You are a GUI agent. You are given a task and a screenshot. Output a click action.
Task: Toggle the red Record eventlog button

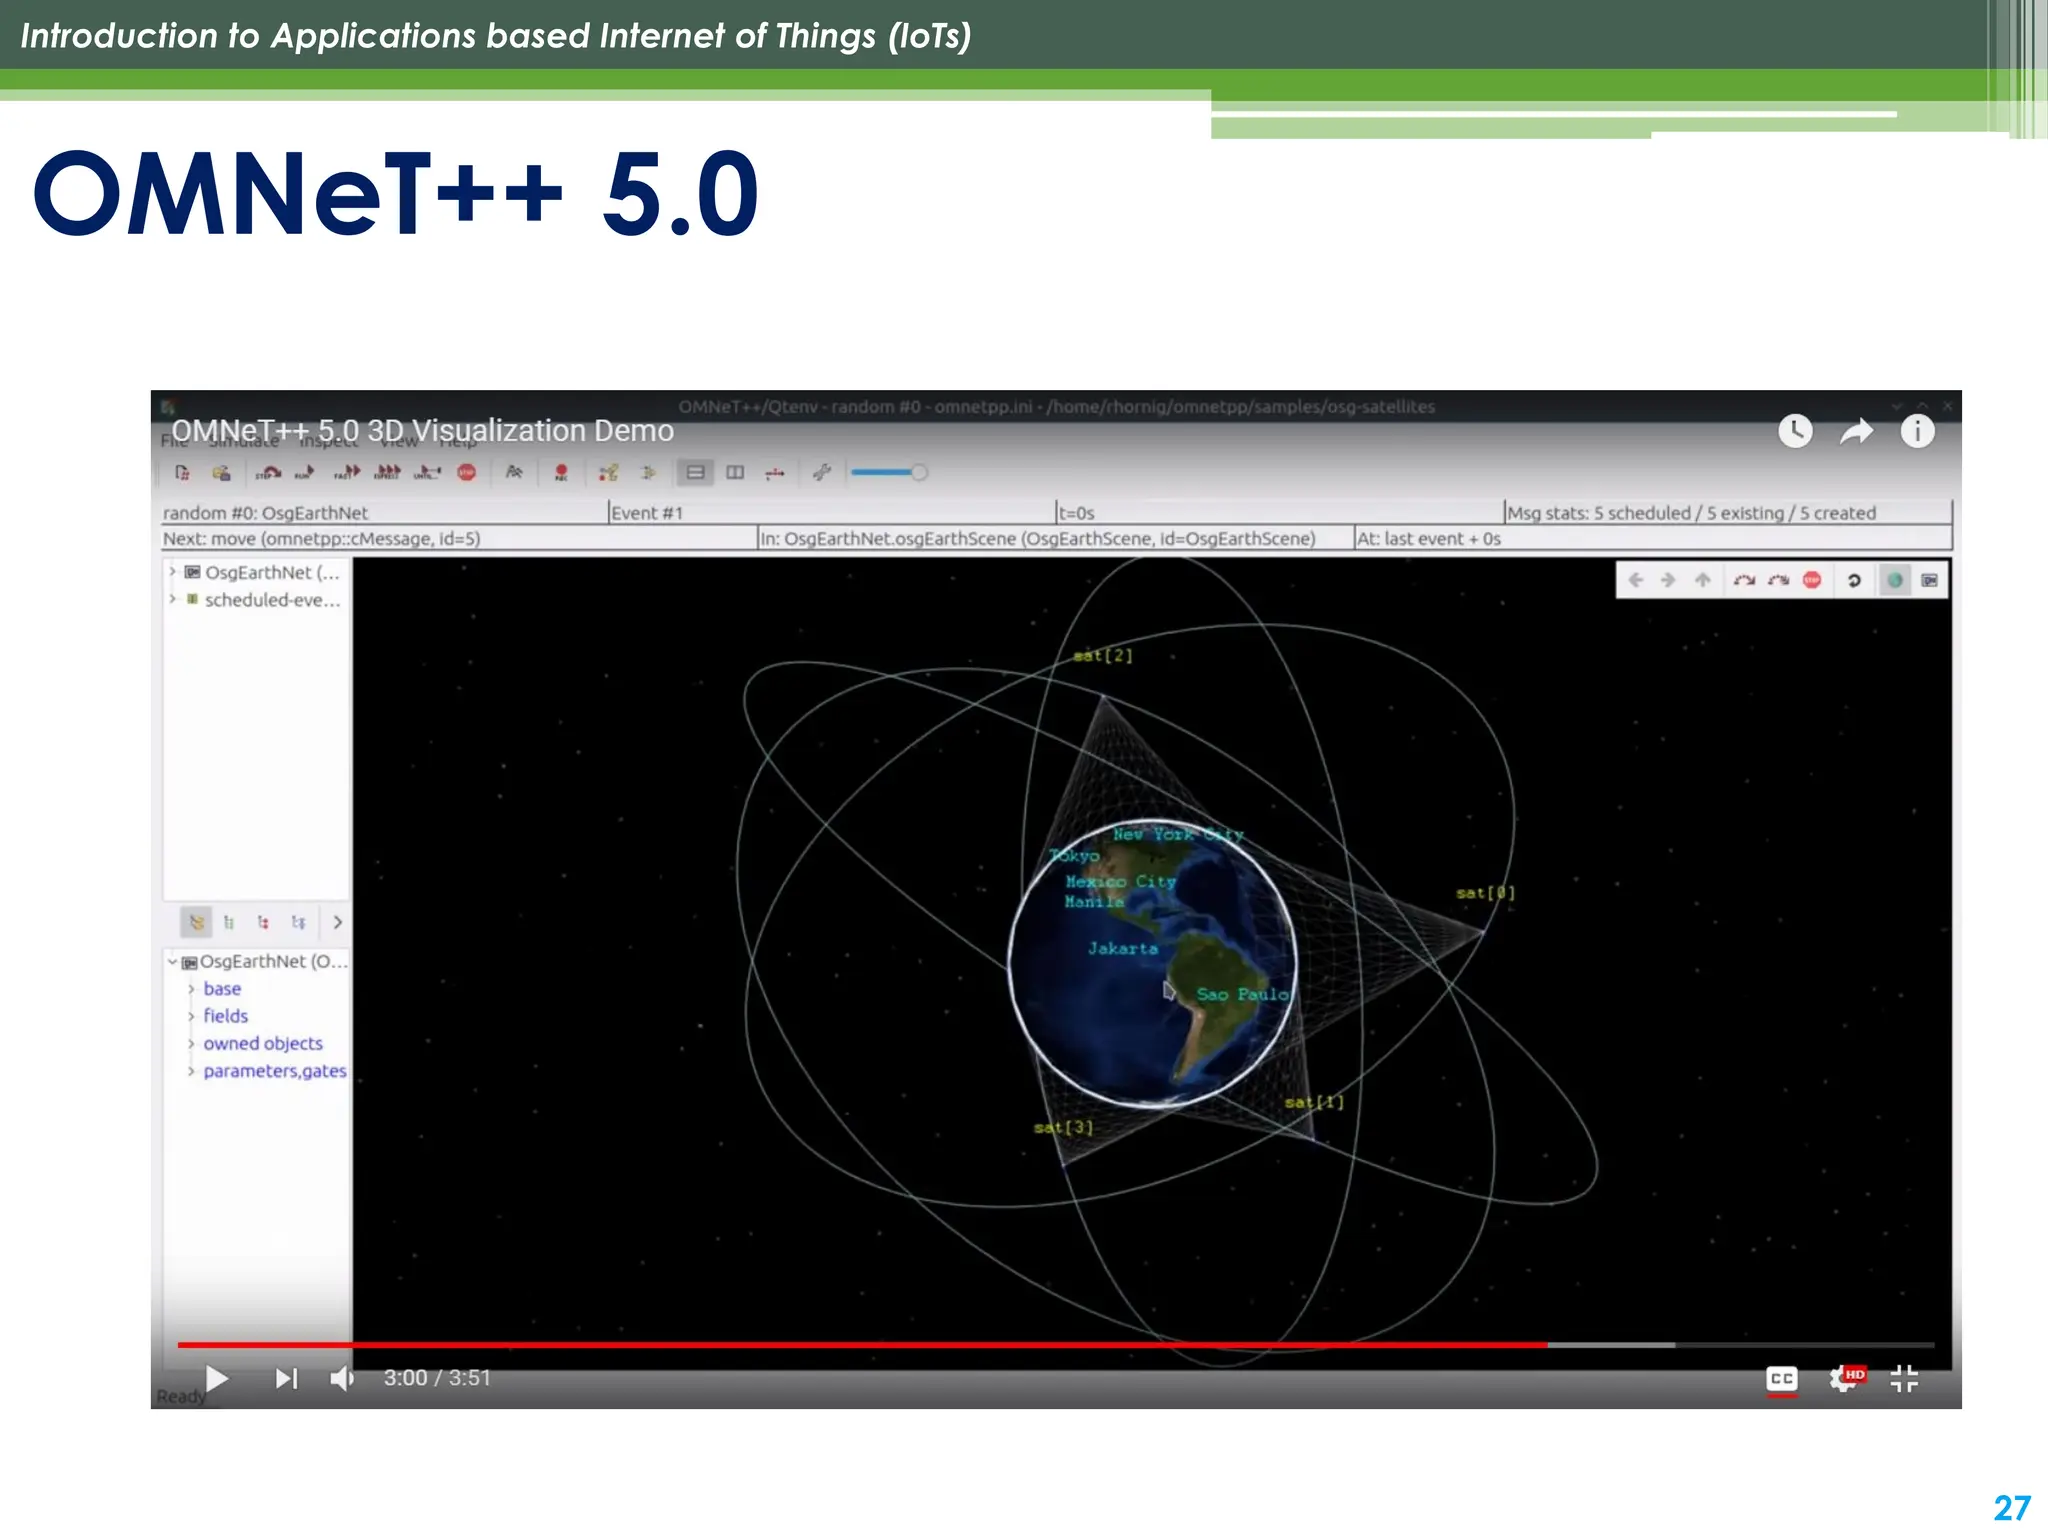[x=561, y=473]
